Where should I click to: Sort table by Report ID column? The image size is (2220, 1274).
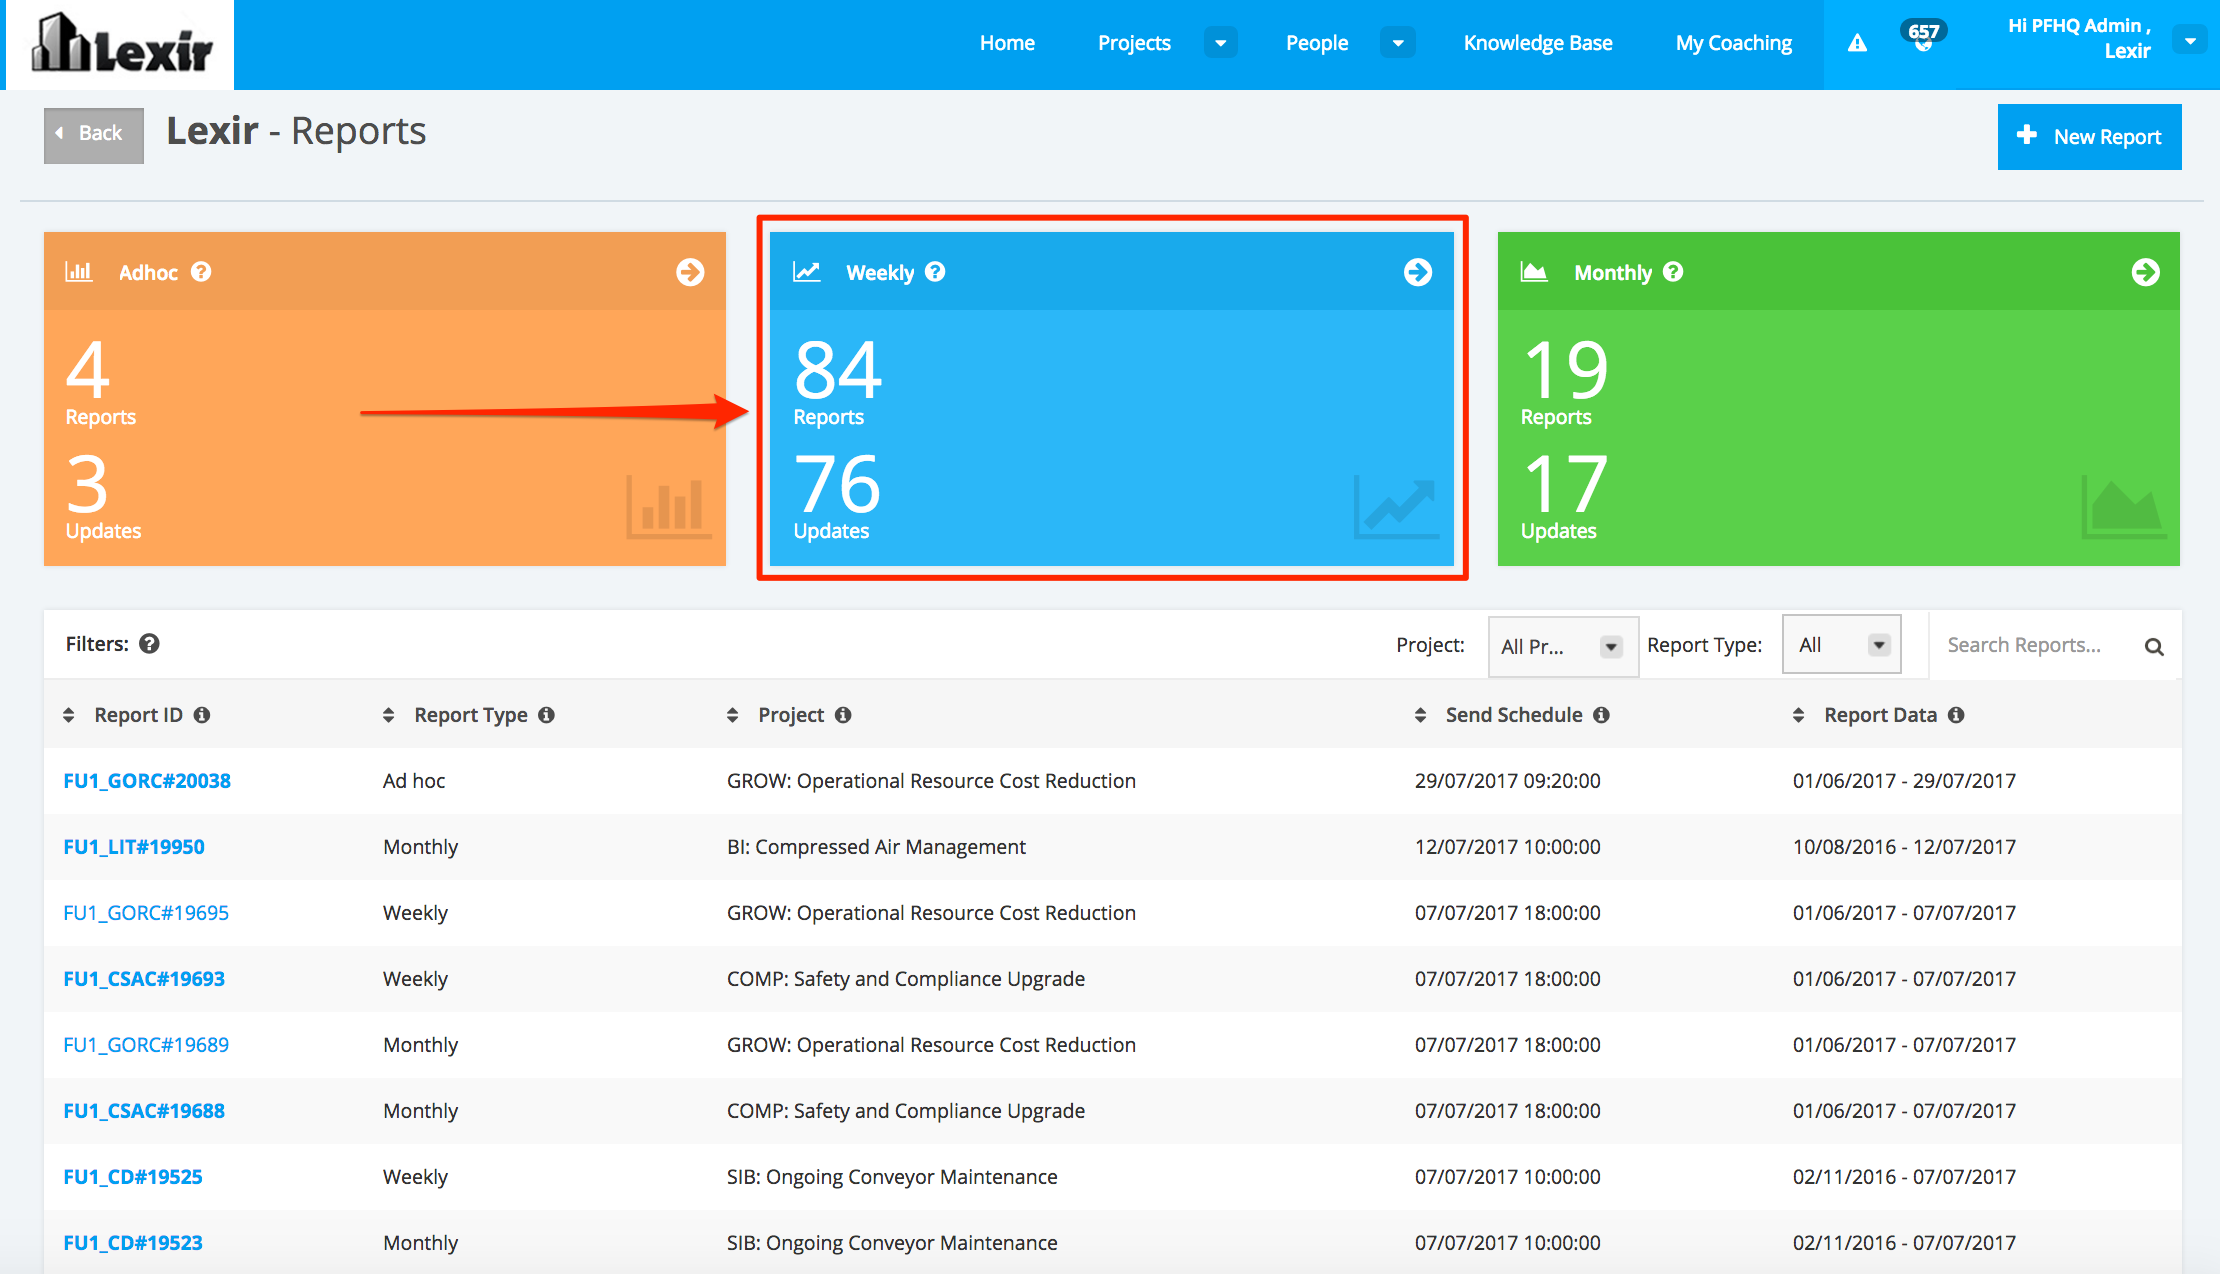point(69,715)
